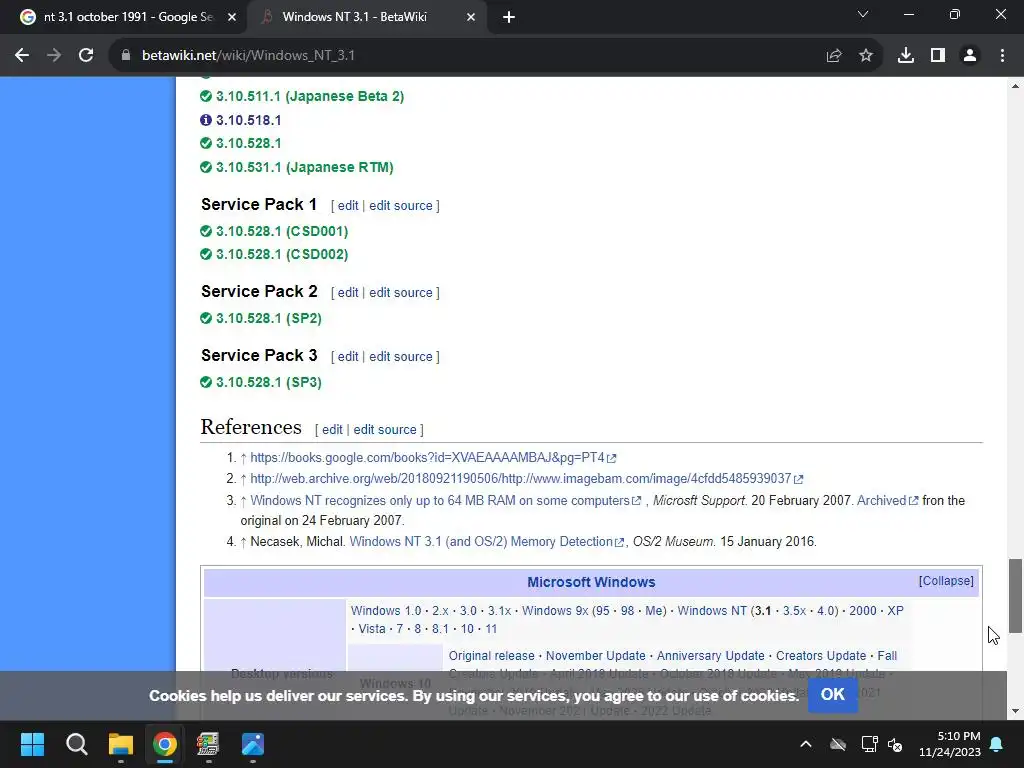Click the Chrome taskbar icon
The height and width of the screenshot is (768, 1024).
click(x=165, y=744)
